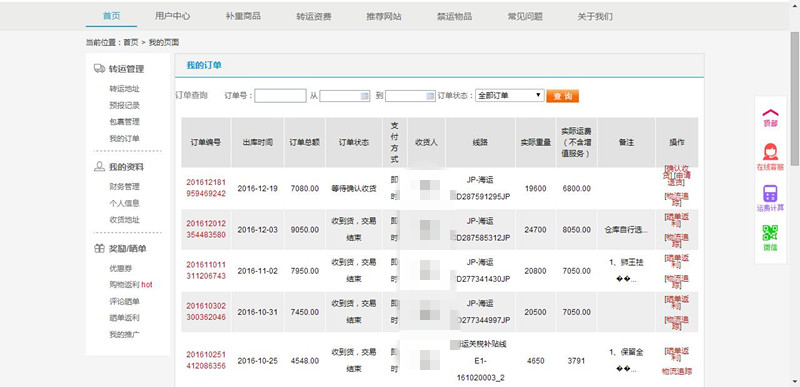Open the 运费计算 calculator icon
The height and width of the screenshot is (387, 800).
[x=770, y=193]
